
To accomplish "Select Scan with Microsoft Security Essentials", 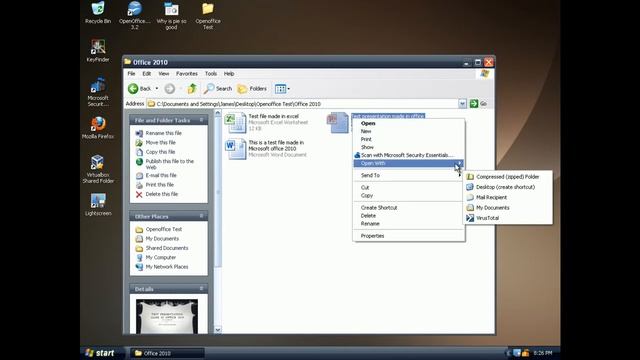I will (409, 155).
